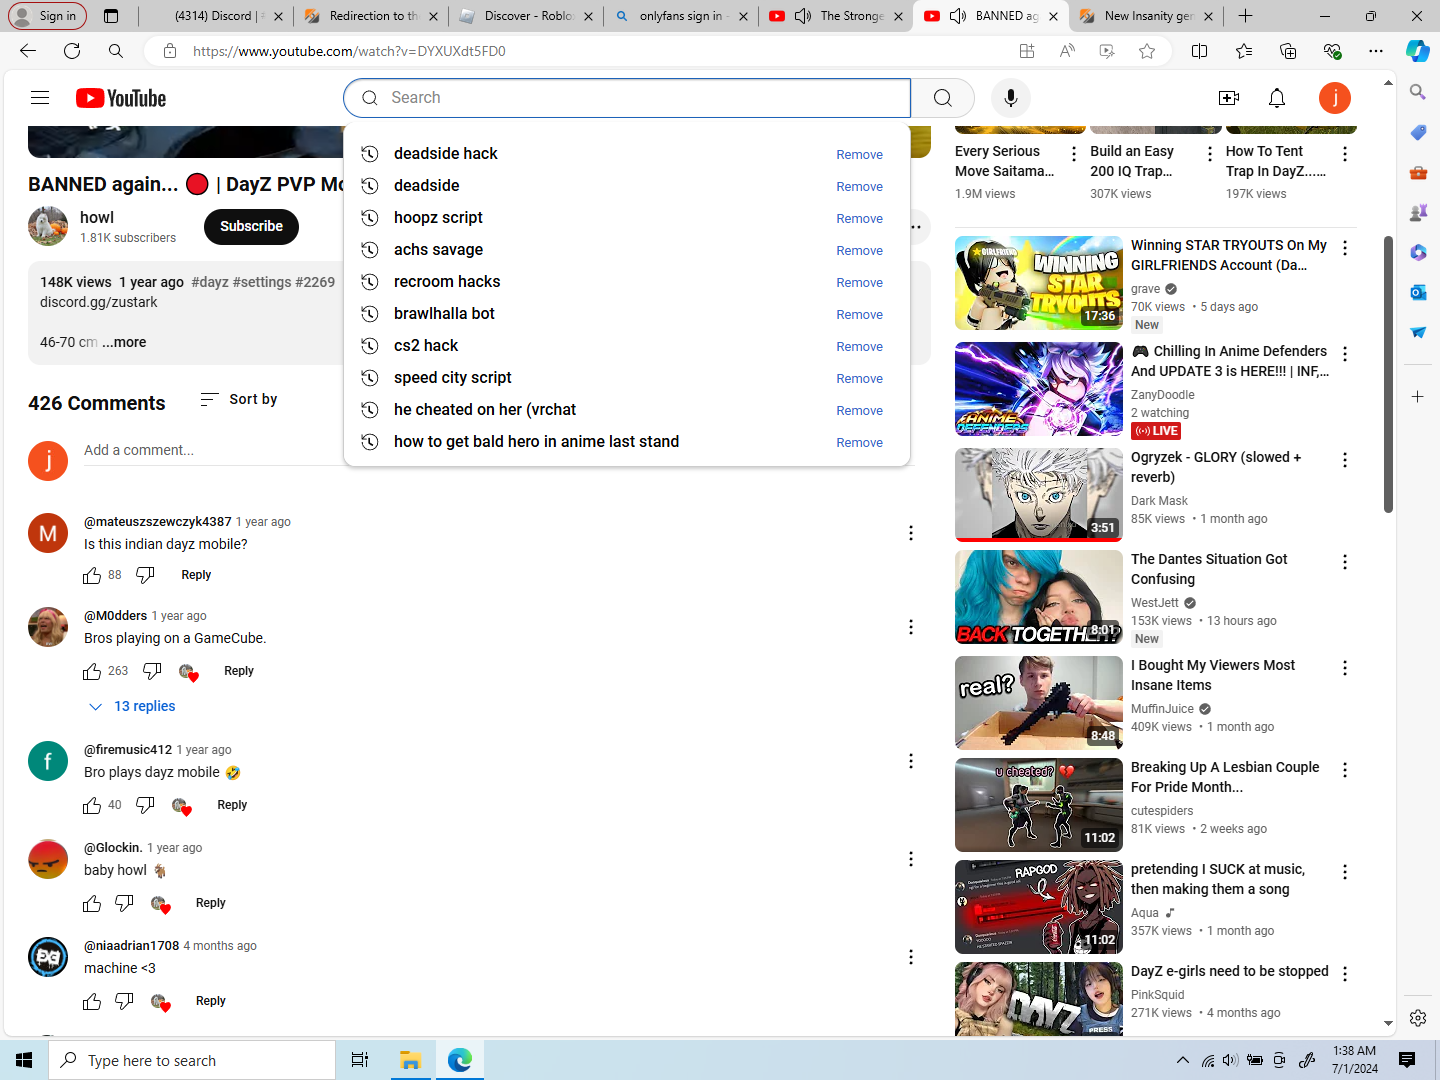Screen dimensions: 1440x1080
Task: Switch to the Discover - Roblox tab
Action: coord(526,16)
